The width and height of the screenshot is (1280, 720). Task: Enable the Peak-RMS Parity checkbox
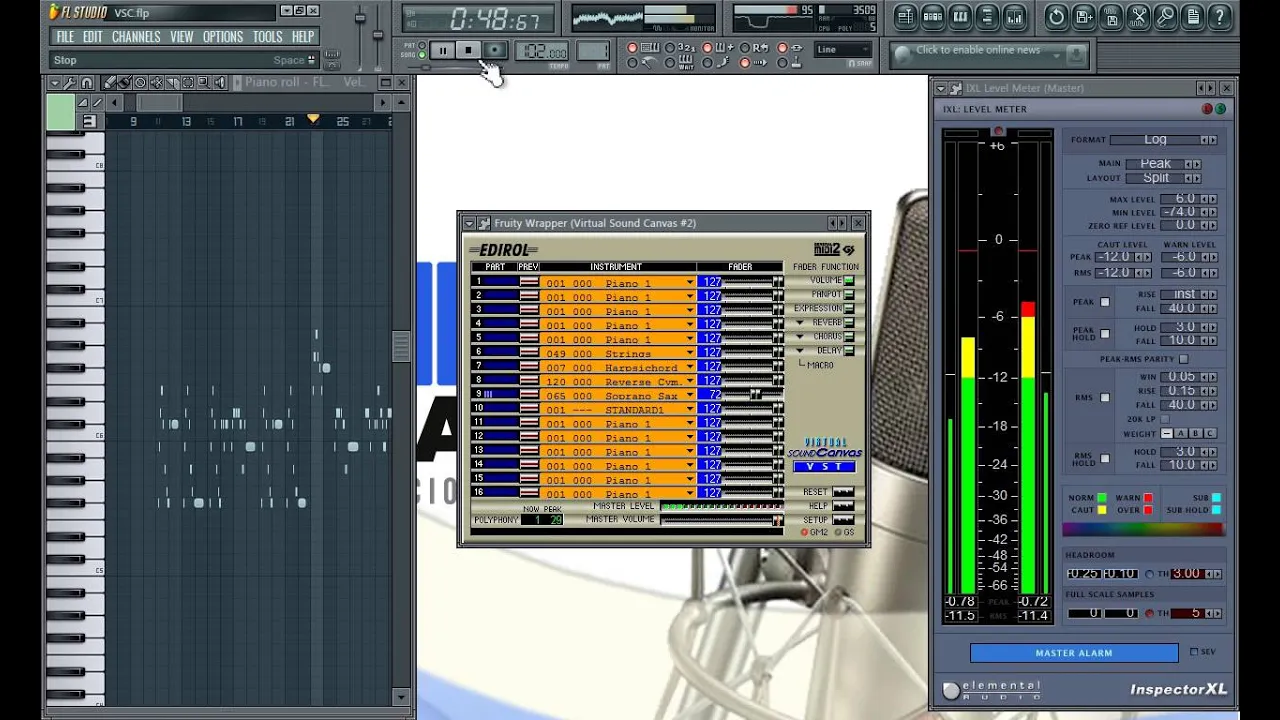tap(1183, 359)
